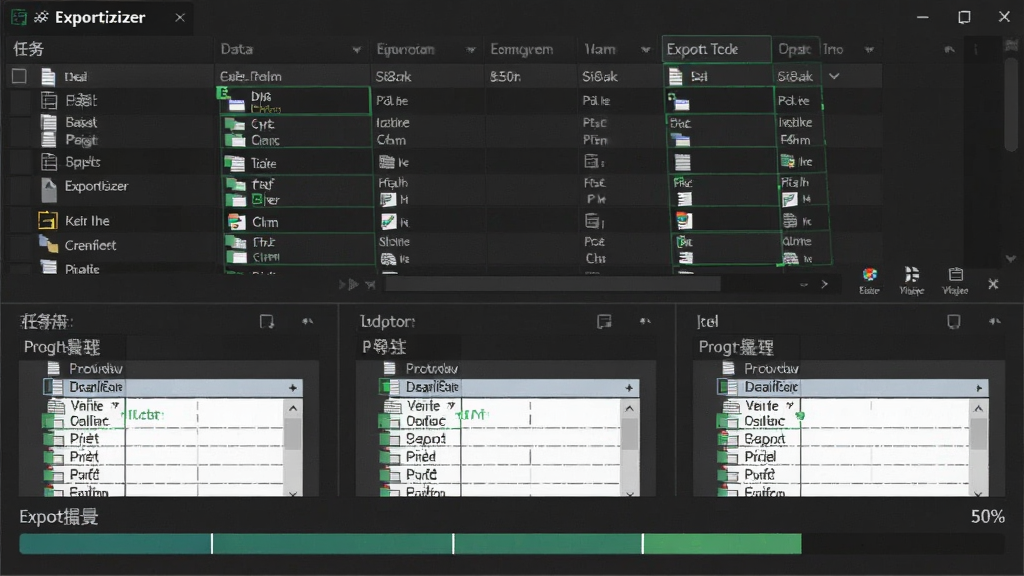This screenshot has height=576, width=1024.
Task: Close the Exportizer tab
Action: [x=180, y=18]
